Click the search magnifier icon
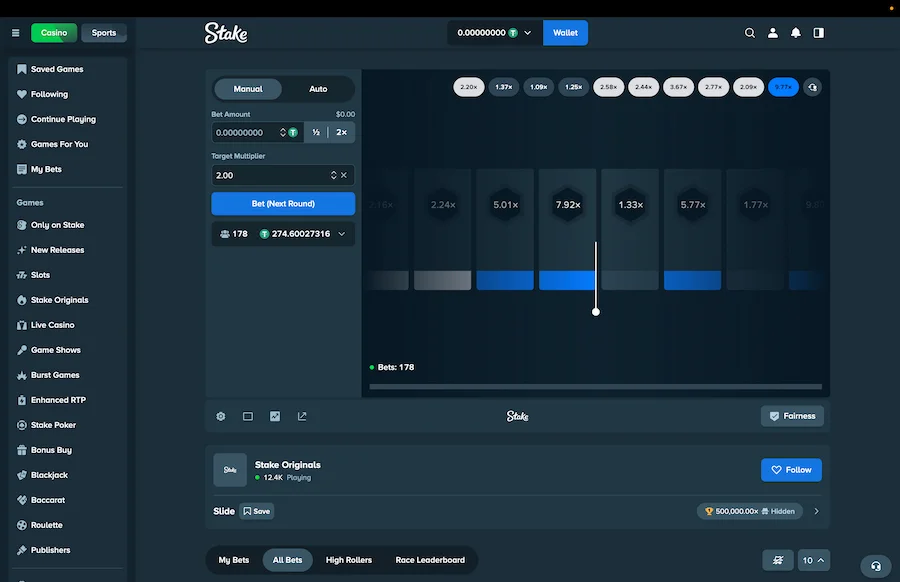Screen dimensions: 900x582 tap(750, 33)
